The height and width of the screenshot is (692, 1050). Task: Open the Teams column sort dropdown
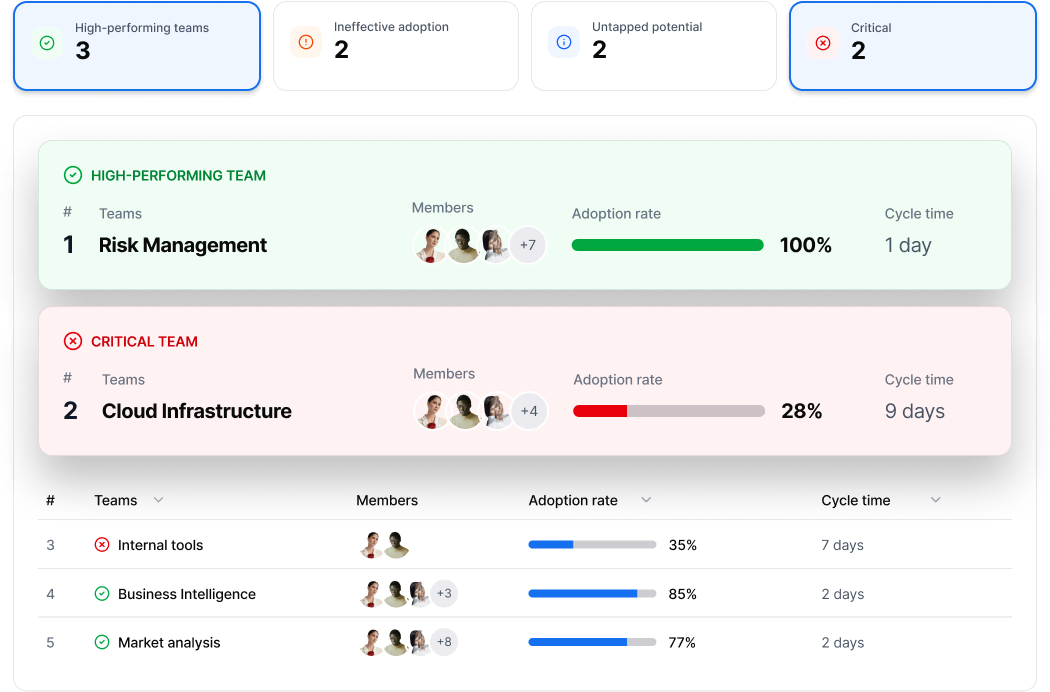pyautogui.click(x=158, y=500)
